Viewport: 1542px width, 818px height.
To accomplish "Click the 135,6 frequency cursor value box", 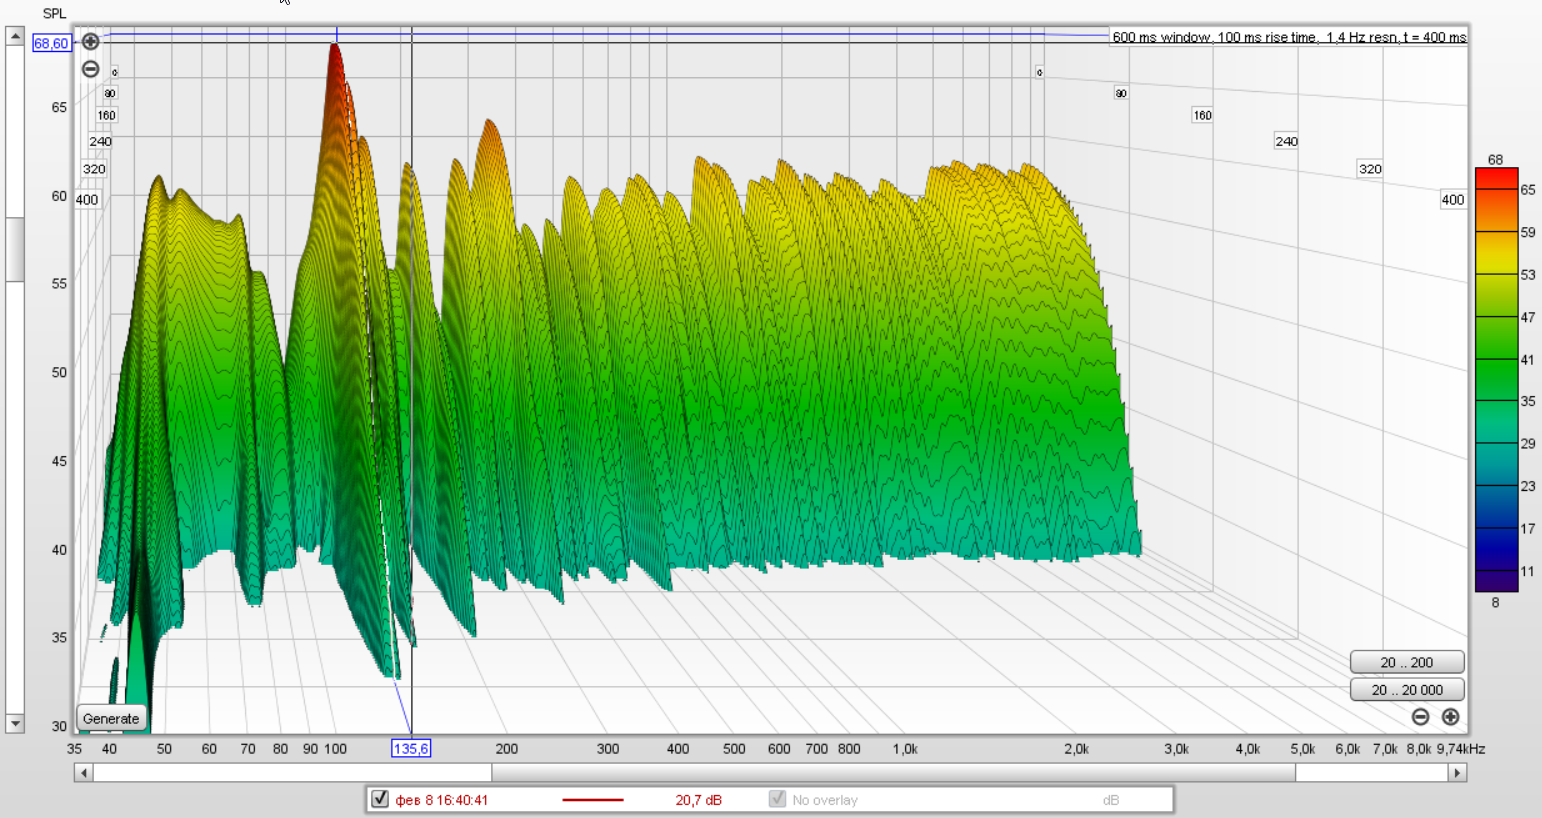I will click(411, 748).
